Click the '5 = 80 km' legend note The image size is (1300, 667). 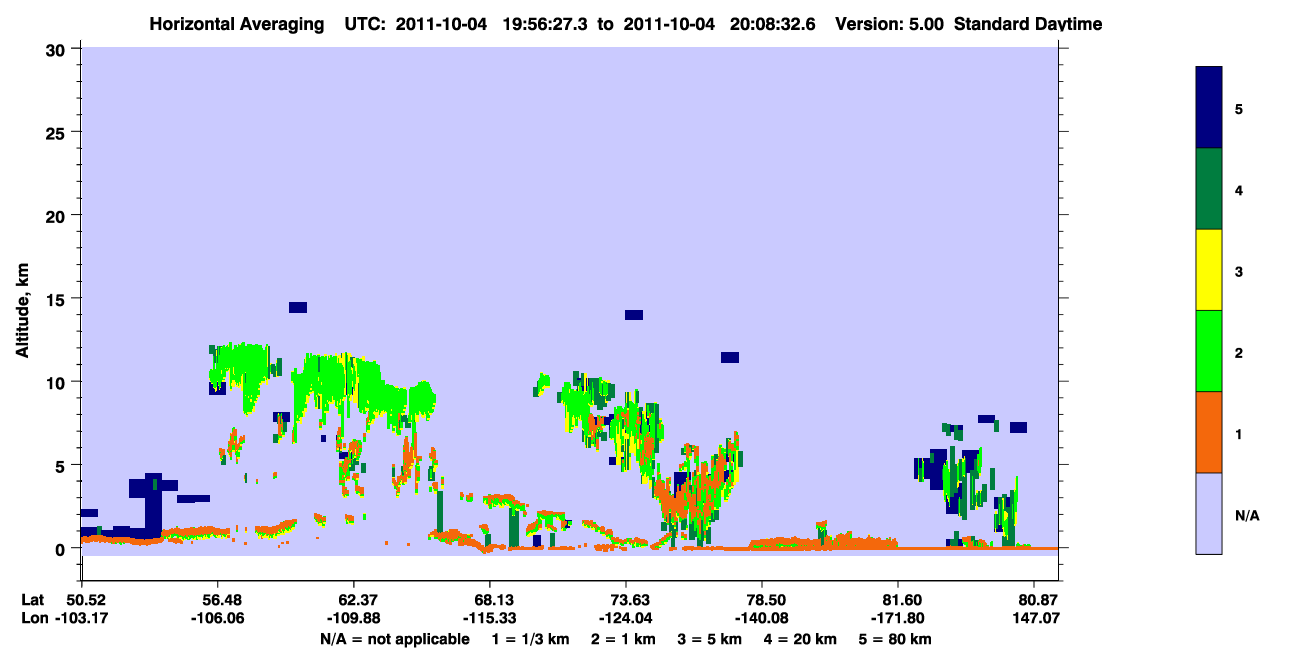[895, 639]
